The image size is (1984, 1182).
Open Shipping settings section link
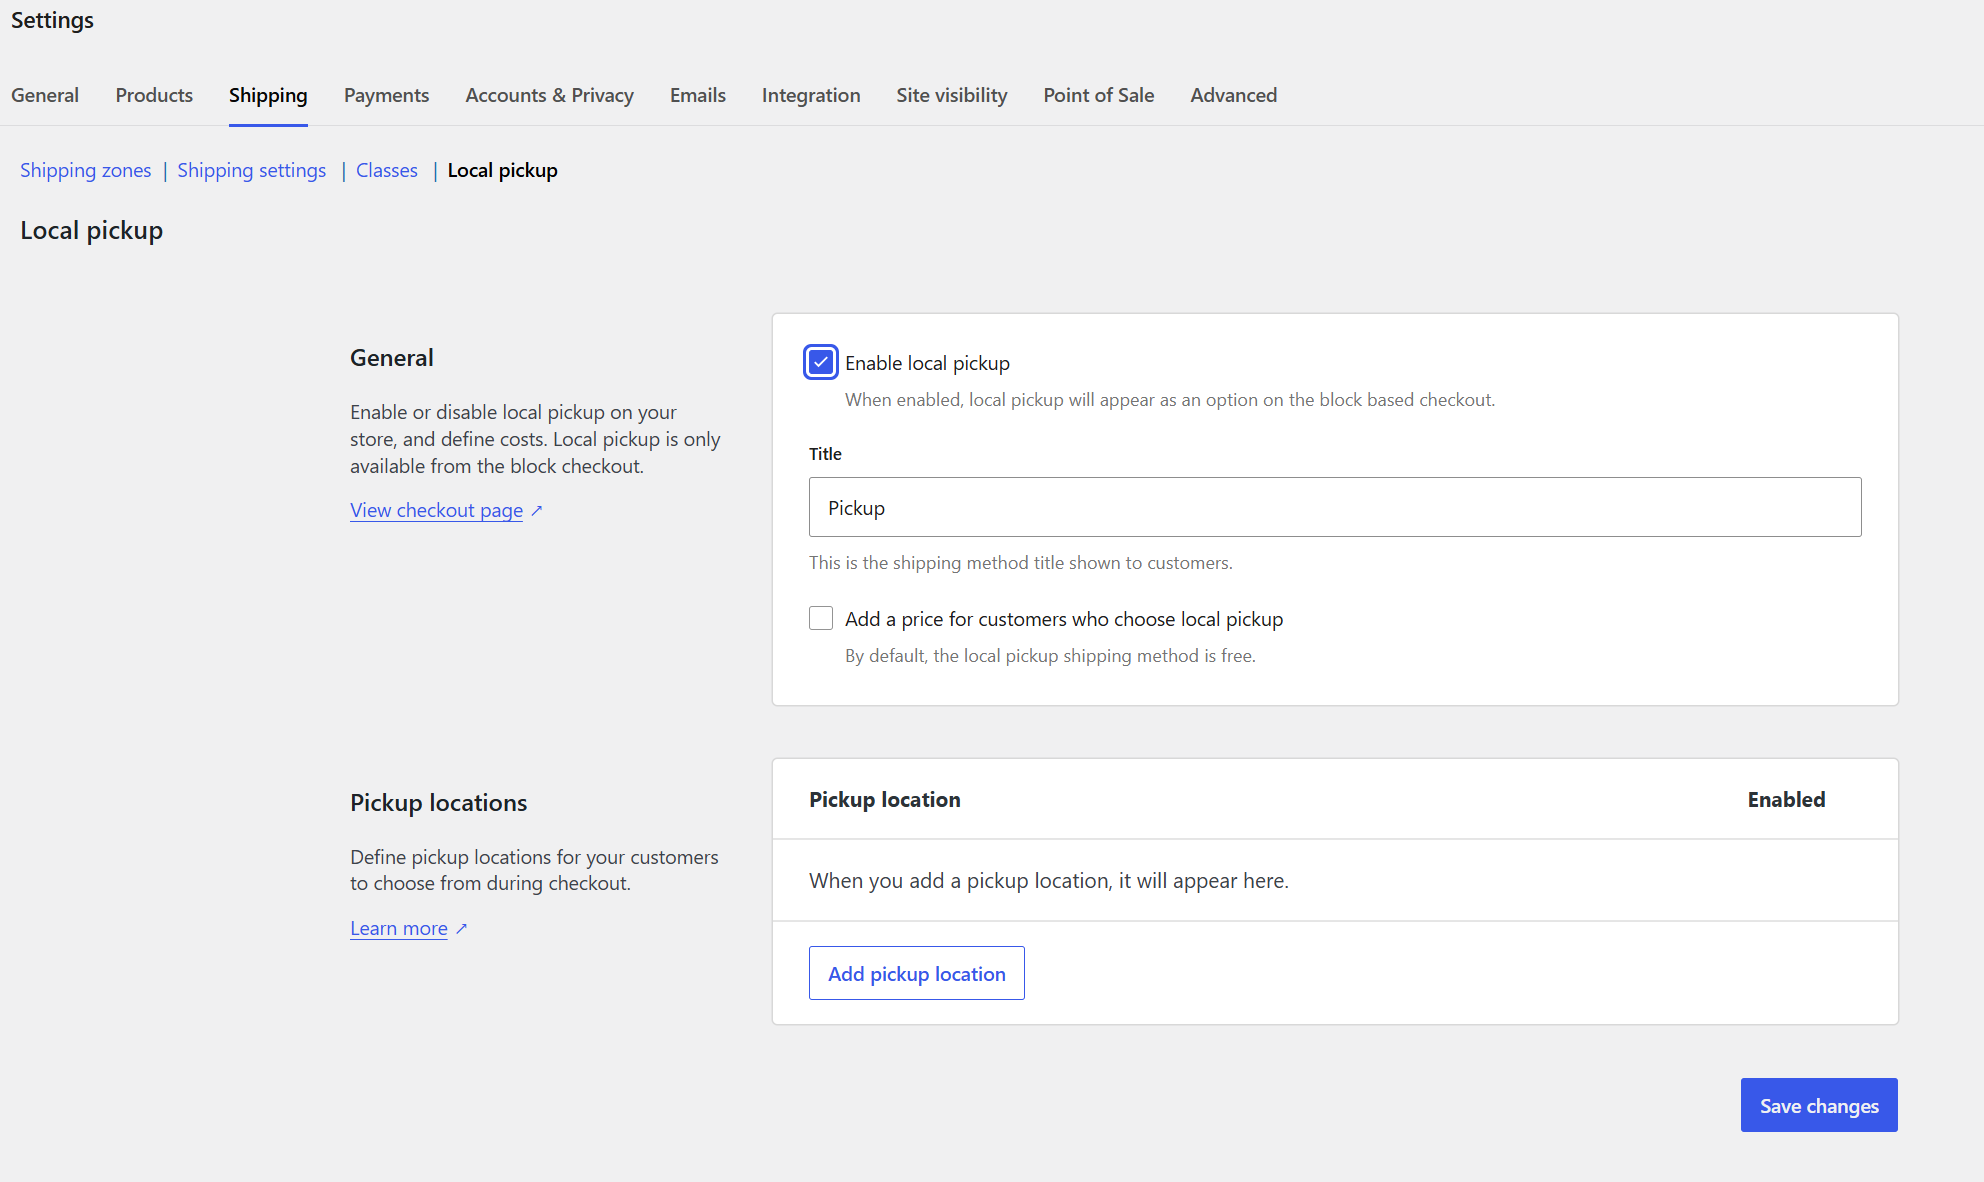click(x=252, y=170)
